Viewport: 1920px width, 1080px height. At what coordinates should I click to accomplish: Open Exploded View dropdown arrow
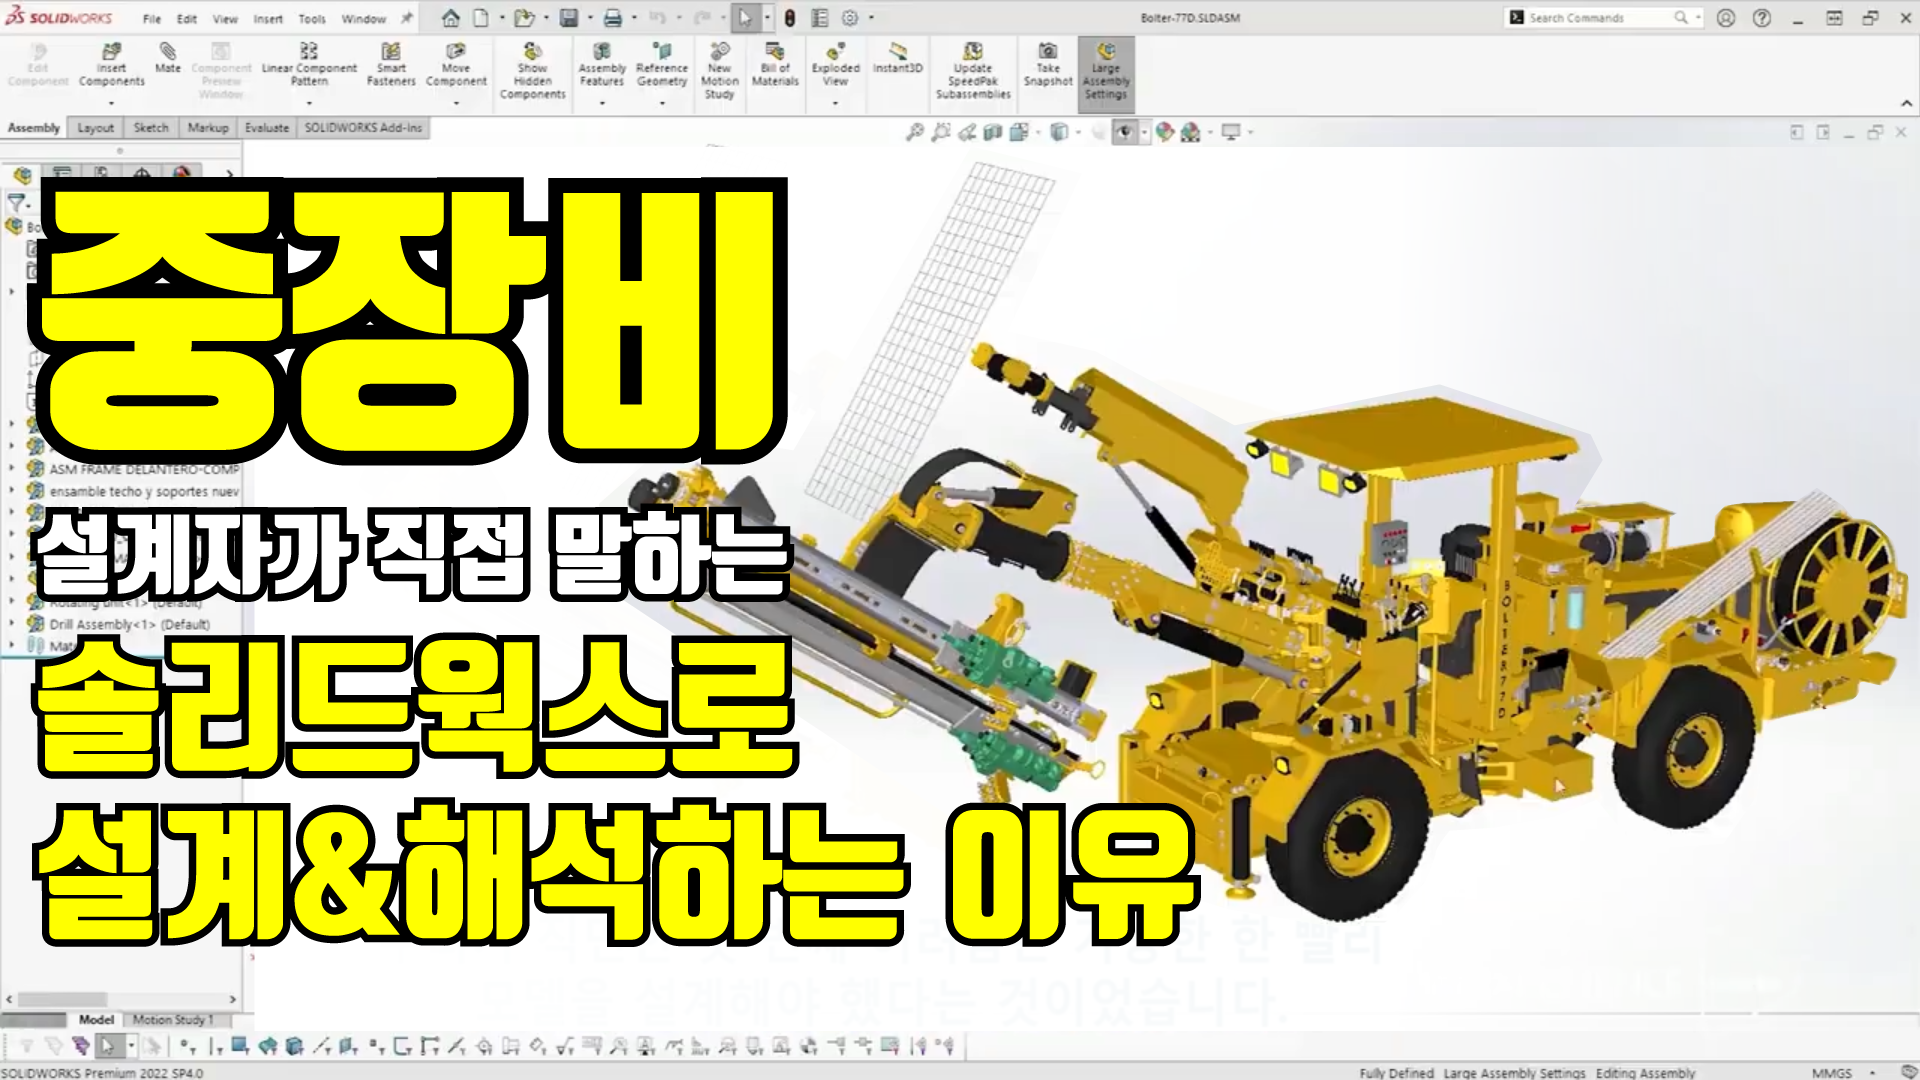coord(835,103)
